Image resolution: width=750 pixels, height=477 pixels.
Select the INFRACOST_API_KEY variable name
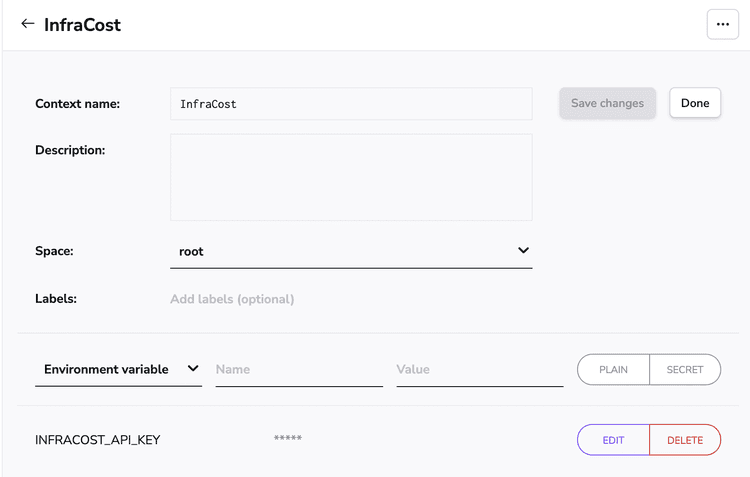(x=97, y=440)
